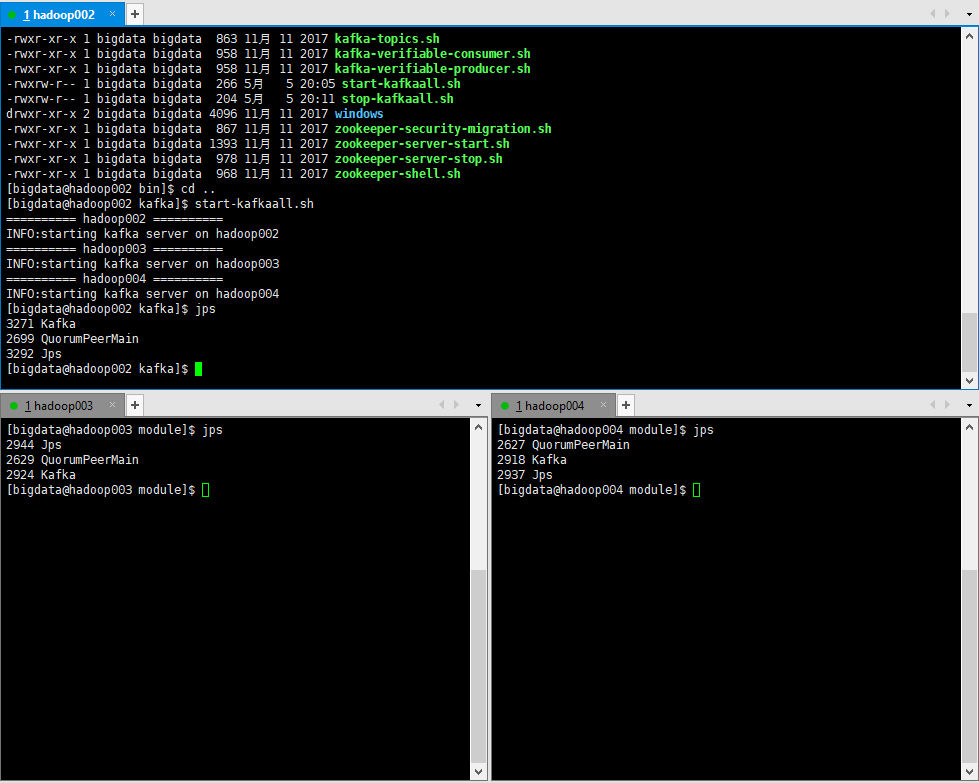Click 'INFO:starting kafka server on hadoop003' line
The image size is (979, 783).
point(142,263)
